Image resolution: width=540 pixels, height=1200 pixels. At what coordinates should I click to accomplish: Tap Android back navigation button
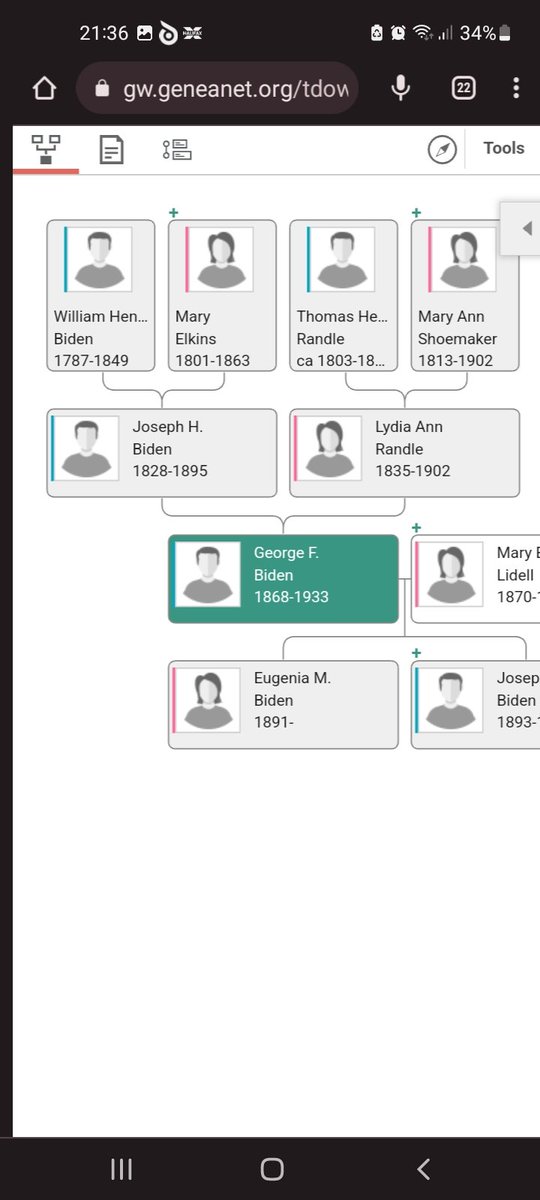[423, 1169]
